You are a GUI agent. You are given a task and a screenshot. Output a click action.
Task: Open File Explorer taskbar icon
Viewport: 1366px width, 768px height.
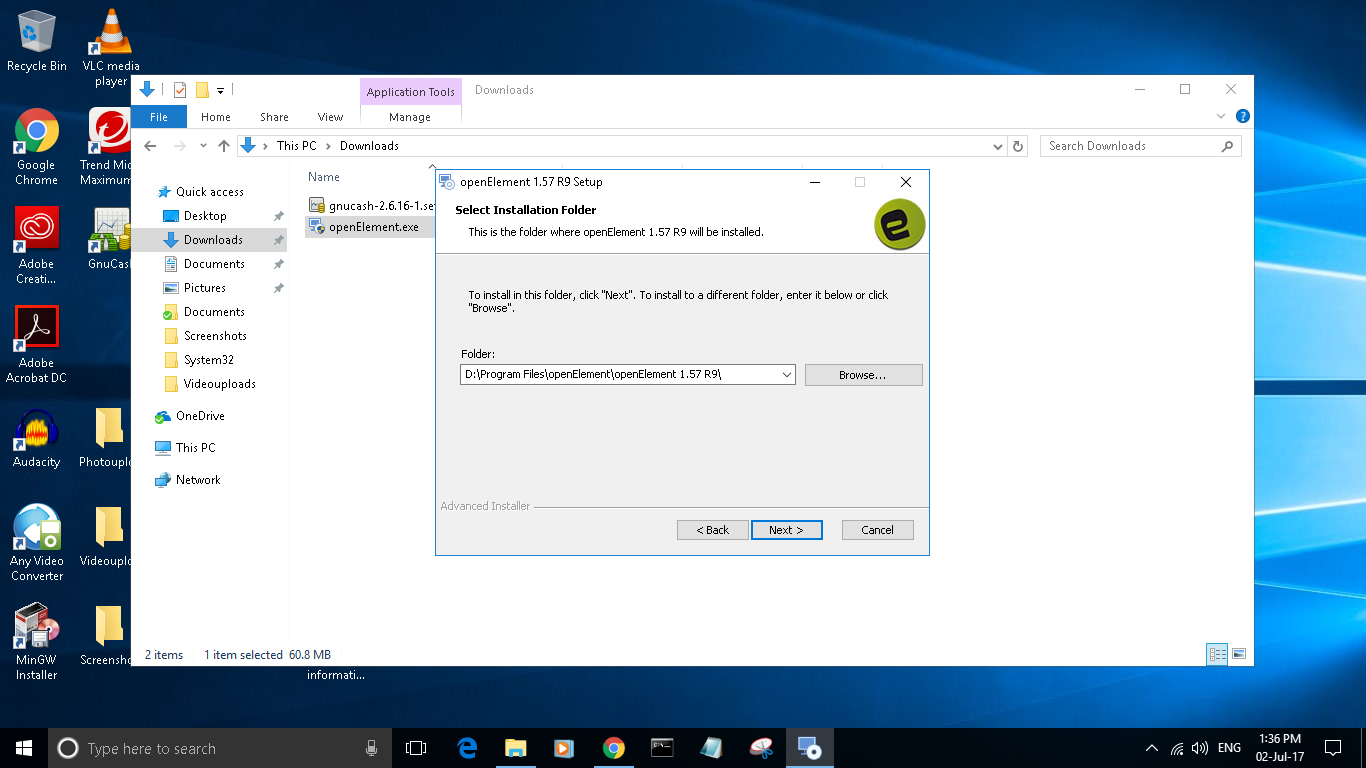coord(516,748)
